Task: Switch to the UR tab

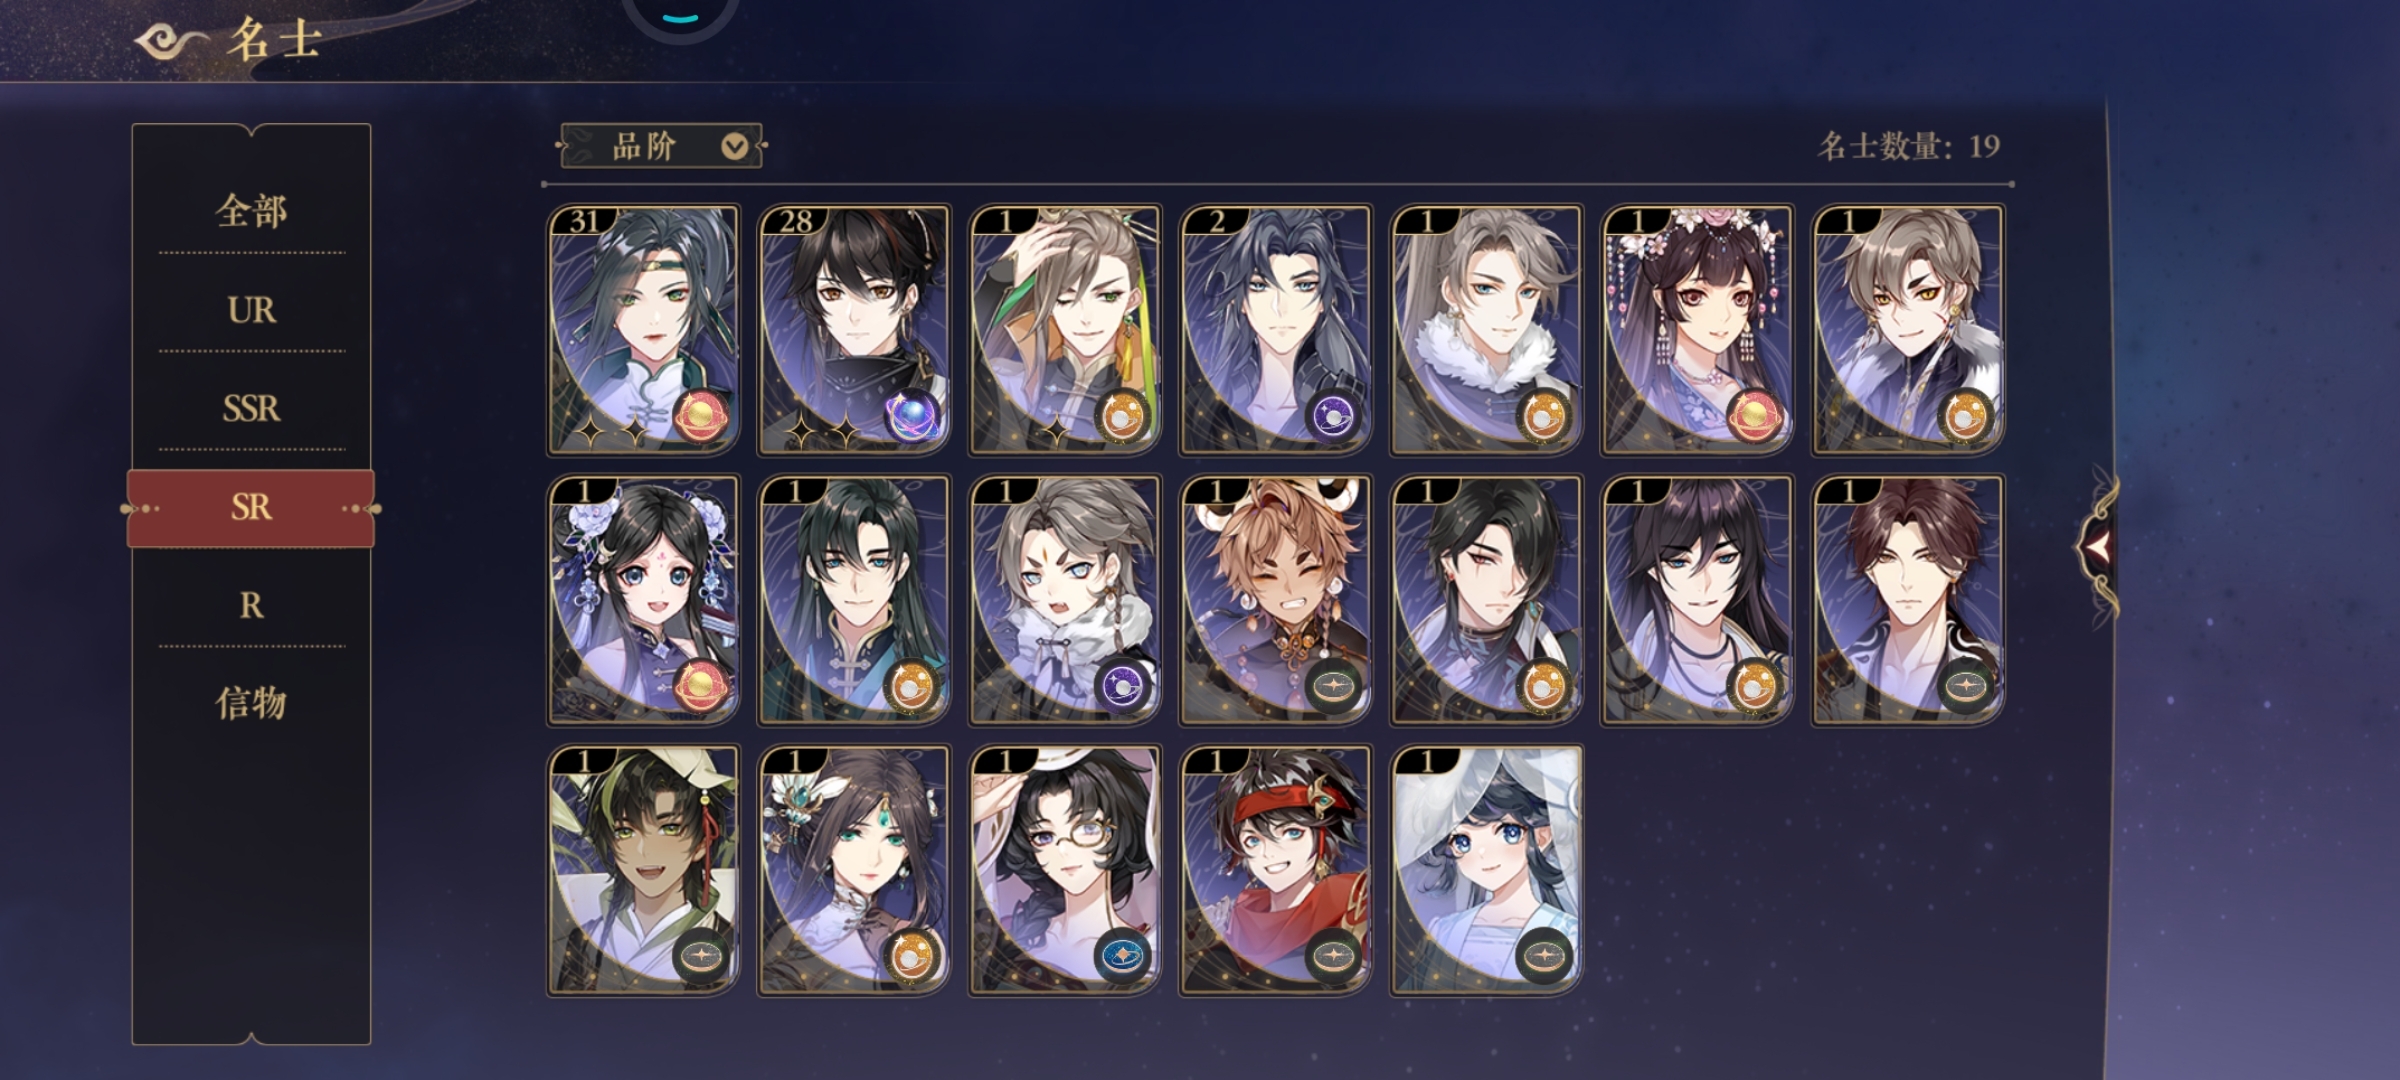Action: tap(251, 310)
